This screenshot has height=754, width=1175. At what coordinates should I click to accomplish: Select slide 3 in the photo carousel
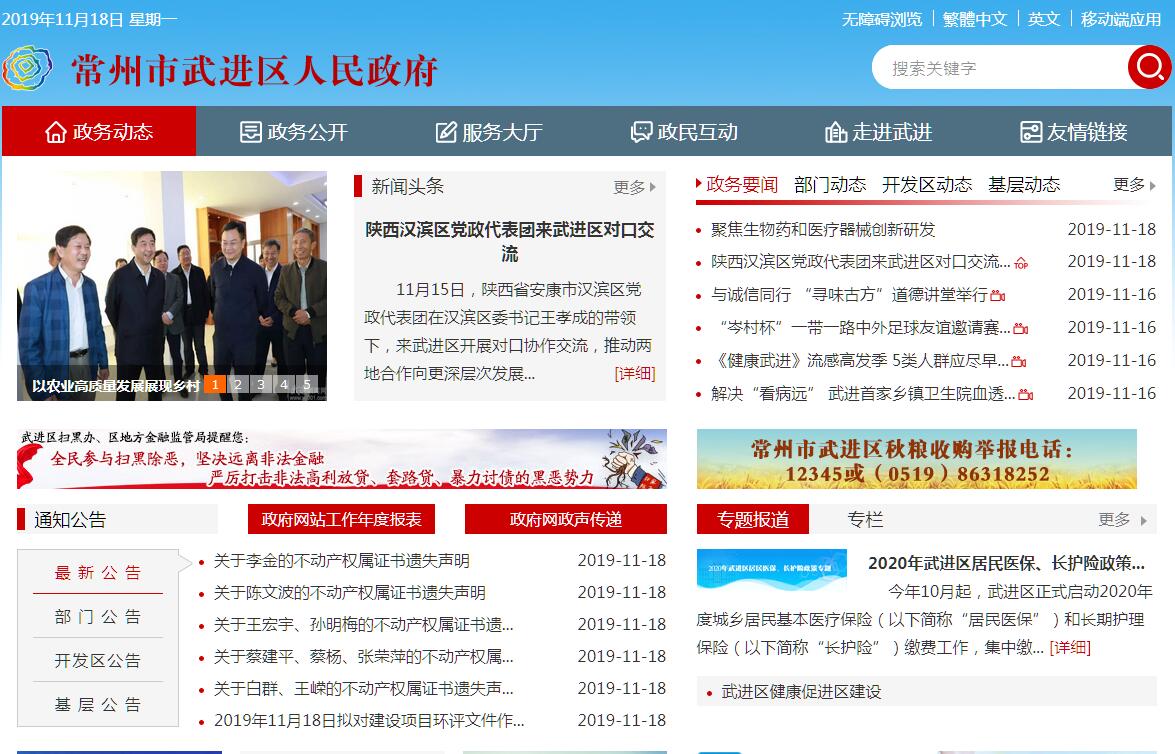(x=261, y=384)
